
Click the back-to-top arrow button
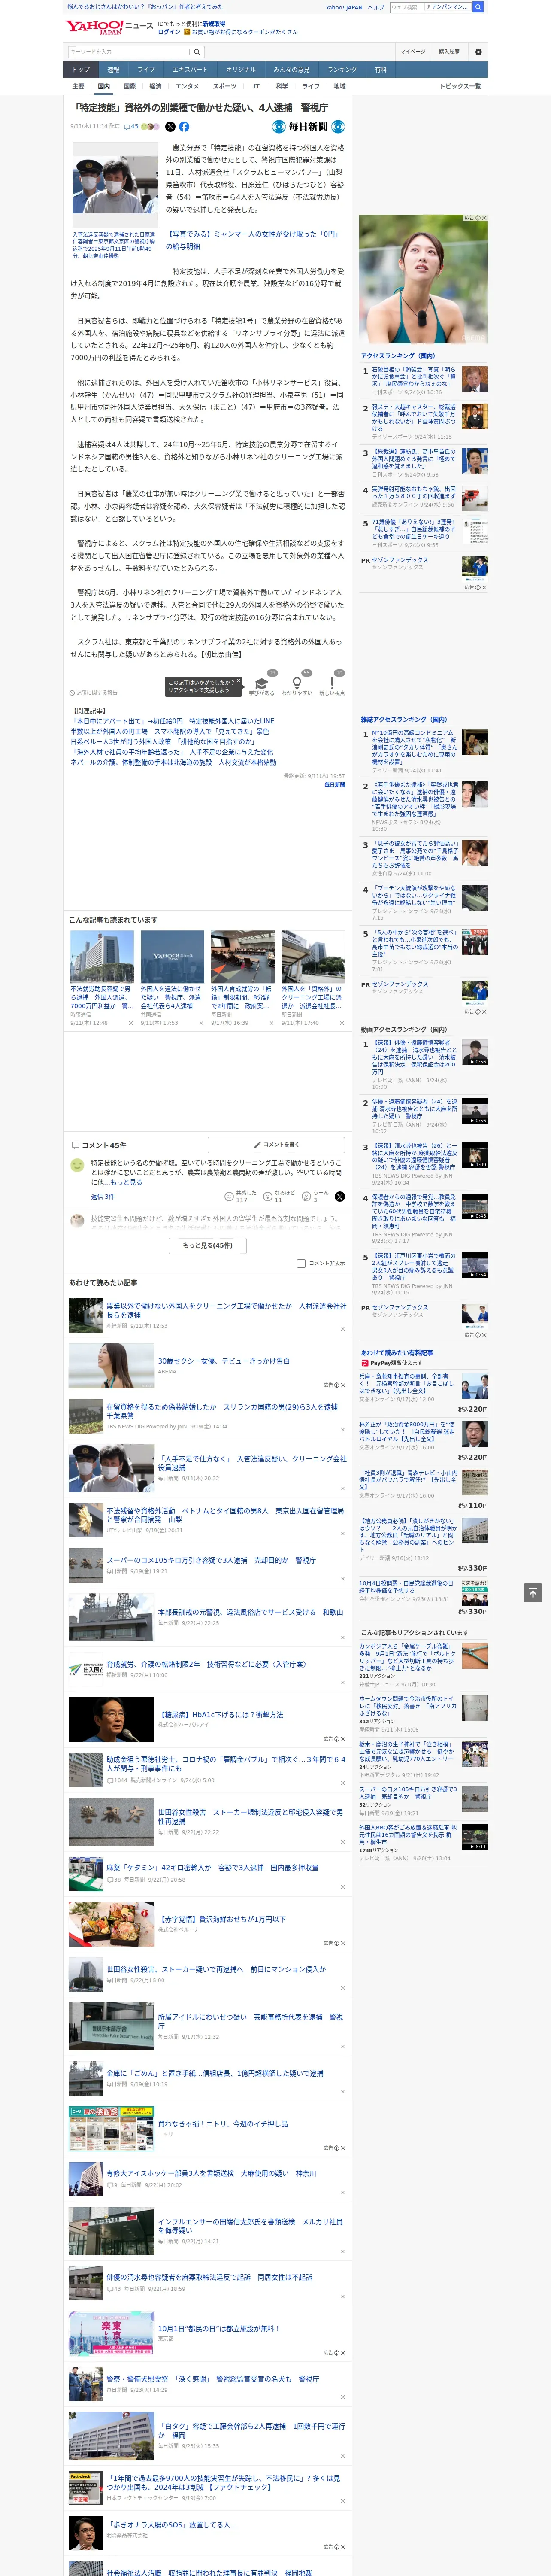(x=533, y=1592)
